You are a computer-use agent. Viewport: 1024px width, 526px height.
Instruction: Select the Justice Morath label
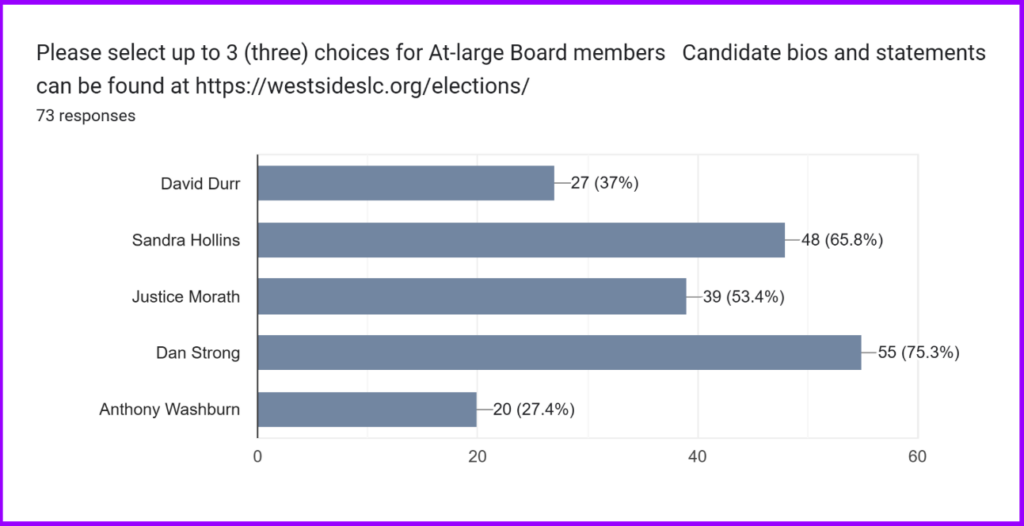(186, 296)
